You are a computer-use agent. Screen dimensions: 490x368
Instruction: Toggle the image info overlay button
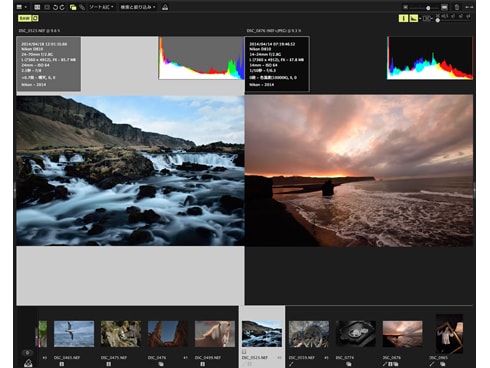pyautogui.click(x=403, y=18)
